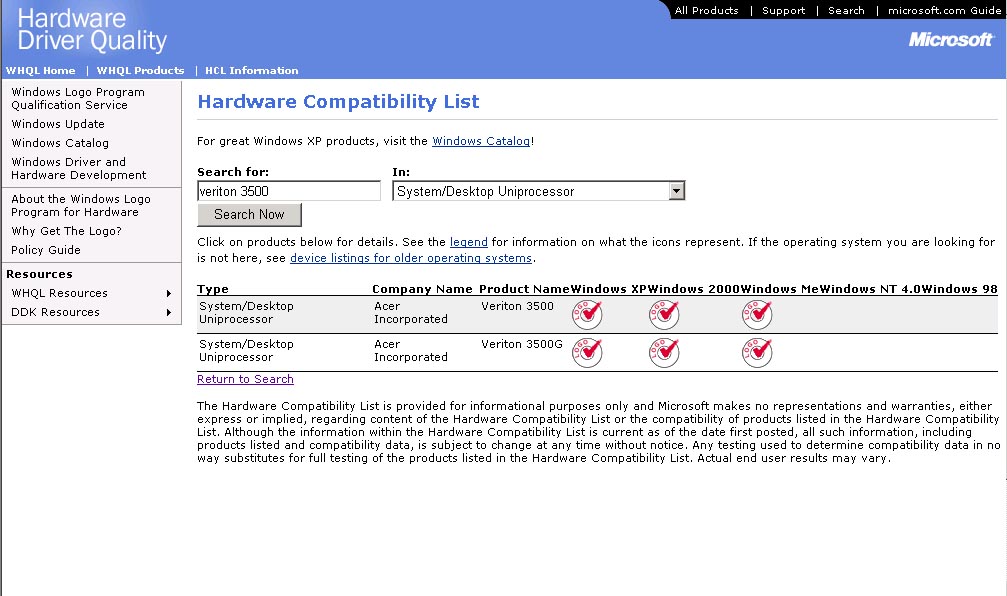Click the Microsoft logo in header
The height and width of the screenshot is (596, 1007).
coord(950,40)
